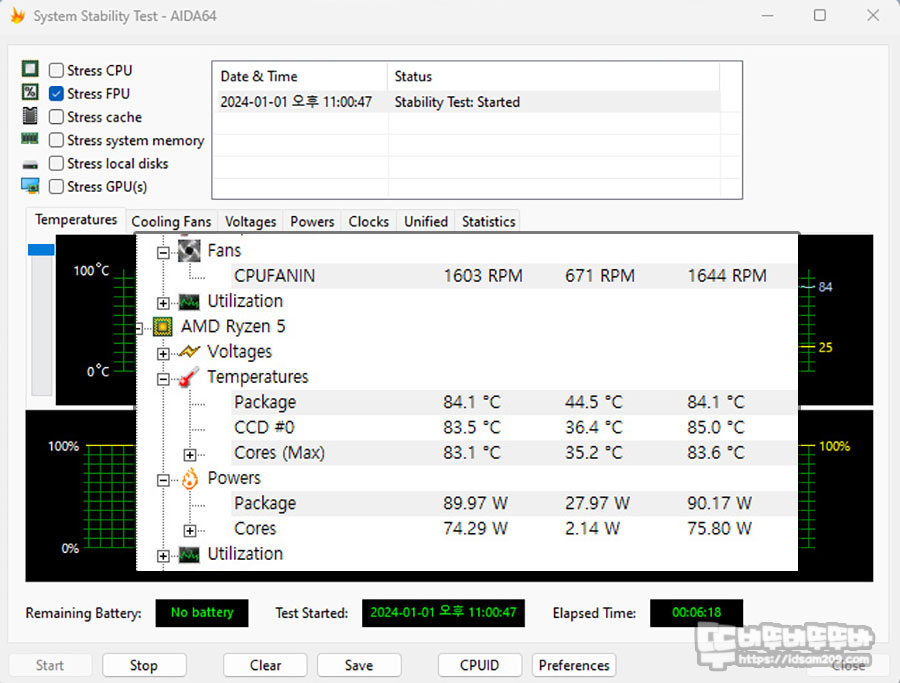
Task: Expand the Cores (Max) temperature node
Action: 190,455
